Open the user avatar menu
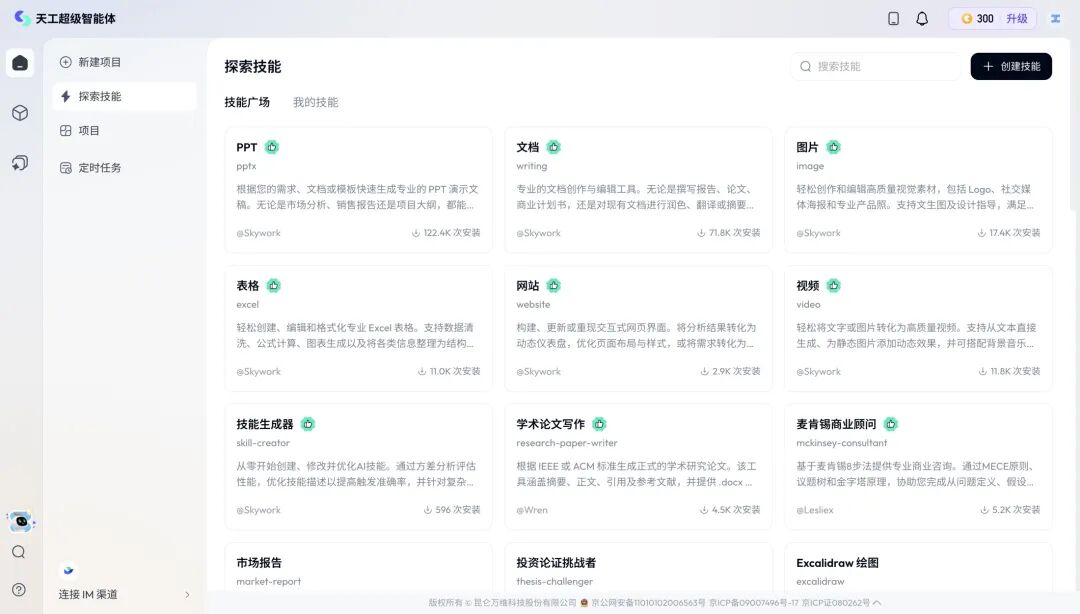1080x614 pixels. tap(1055, 19)
